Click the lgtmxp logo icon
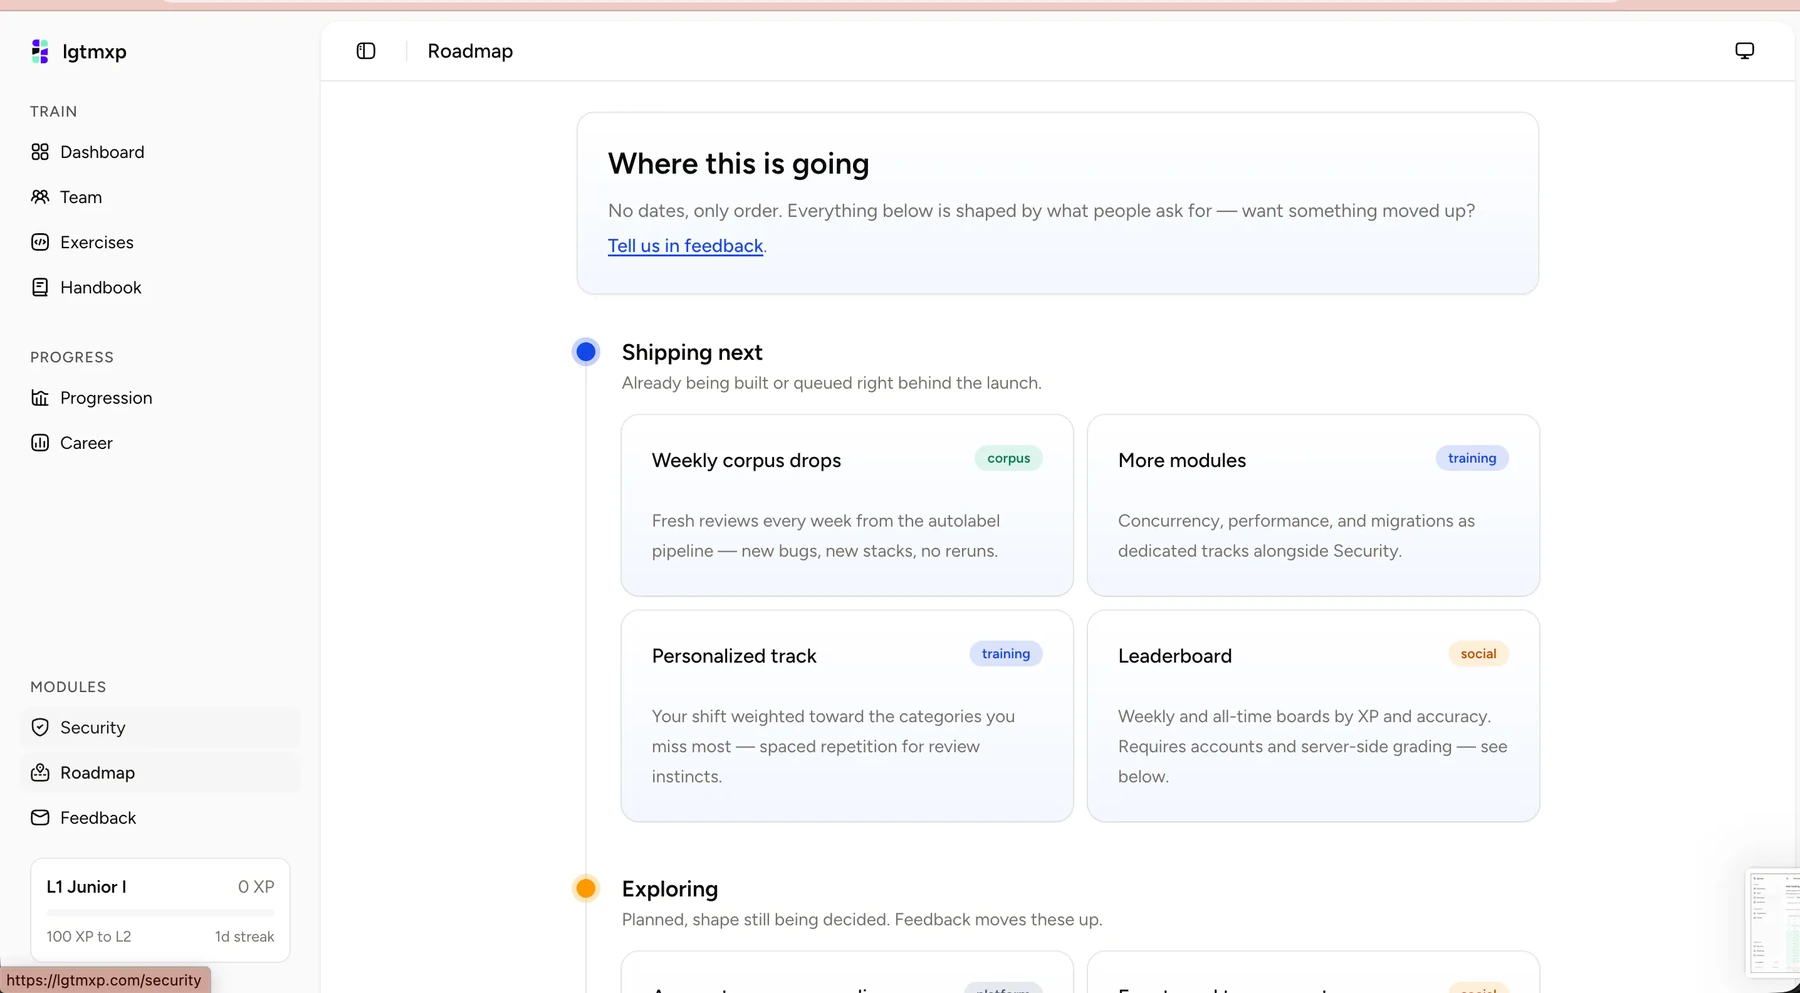The height and width of the screenshot is (993, 1800). (40, 51)
